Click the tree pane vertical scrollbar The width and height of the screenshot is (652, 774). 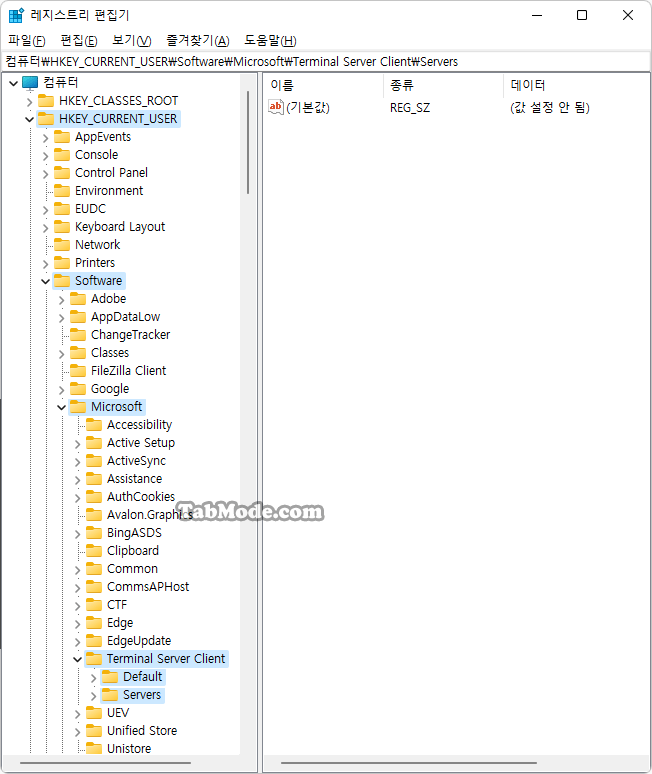click(x=248, y=142)
